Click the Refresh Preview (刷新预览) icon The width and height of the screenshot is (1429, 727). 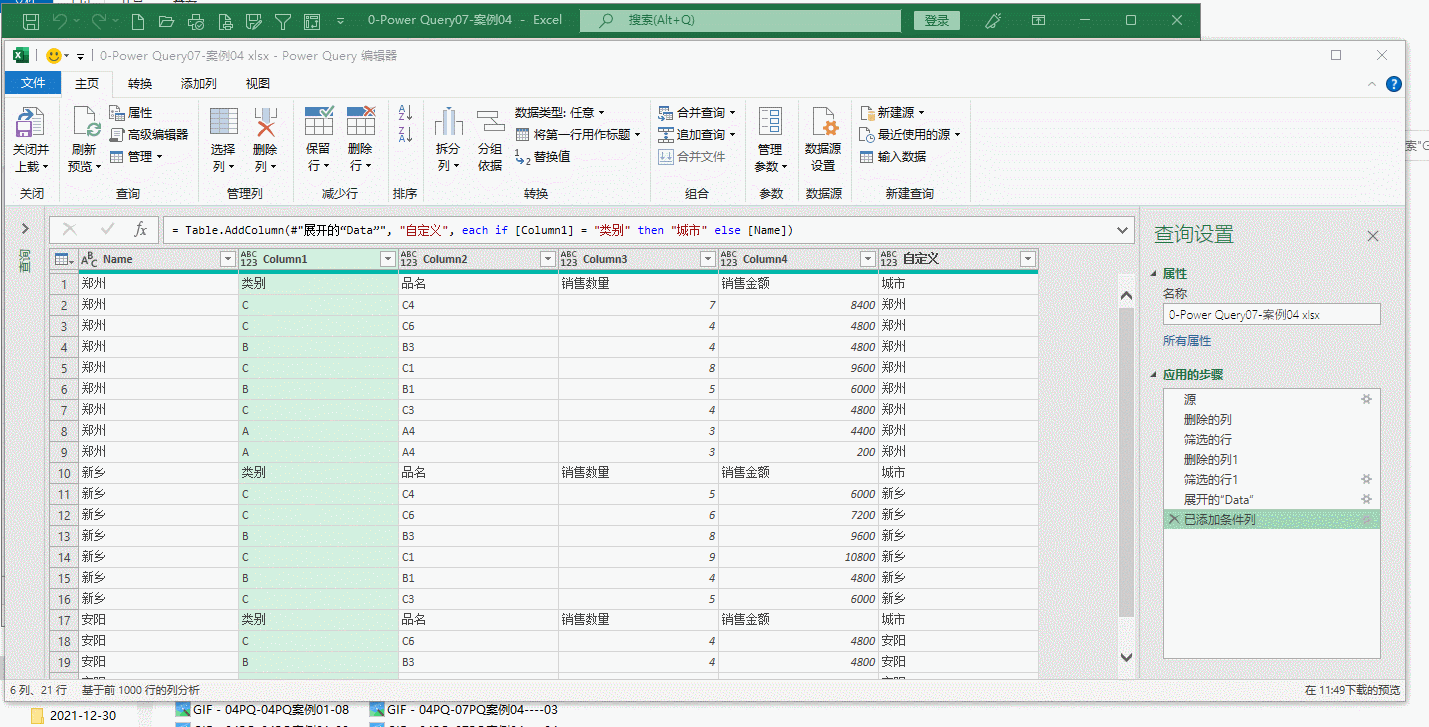[x=86, y=123]
